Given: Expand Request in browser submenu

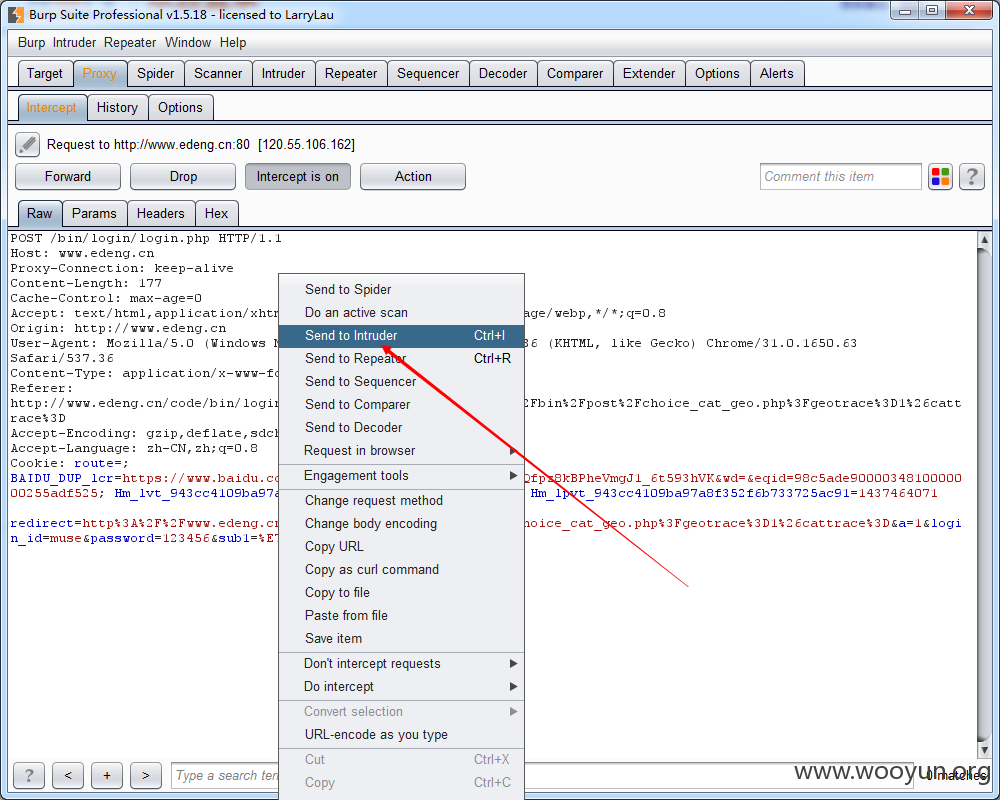Looking at the screenshot, I should [401, 450].
